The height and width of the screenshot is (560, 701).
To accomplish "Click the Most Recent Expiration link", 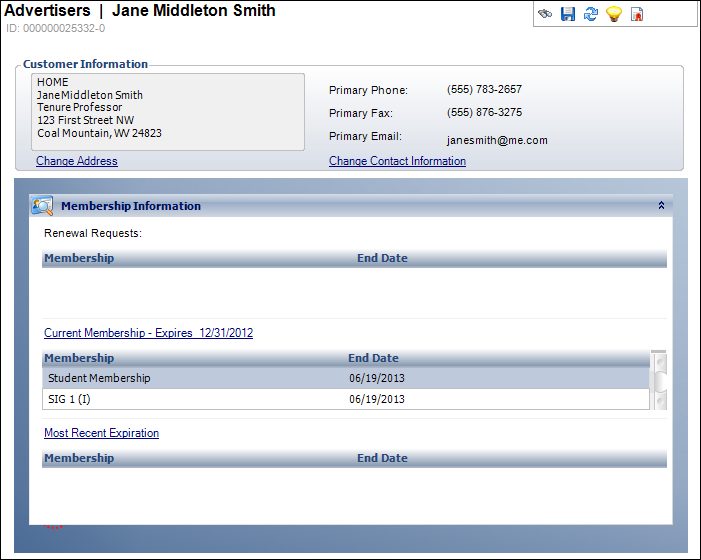I will [x=101, y=433].
